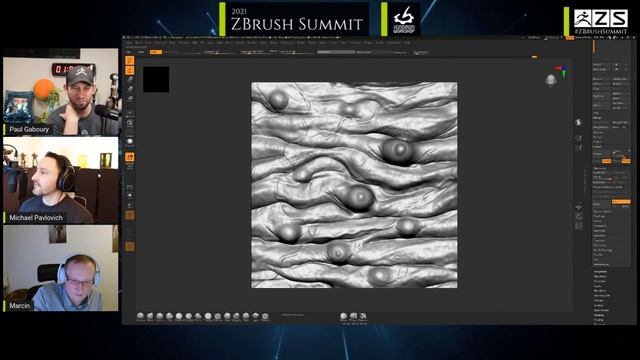
Task: Open the Document menu in ZBrush menu bar
Action: coord(160,42)
